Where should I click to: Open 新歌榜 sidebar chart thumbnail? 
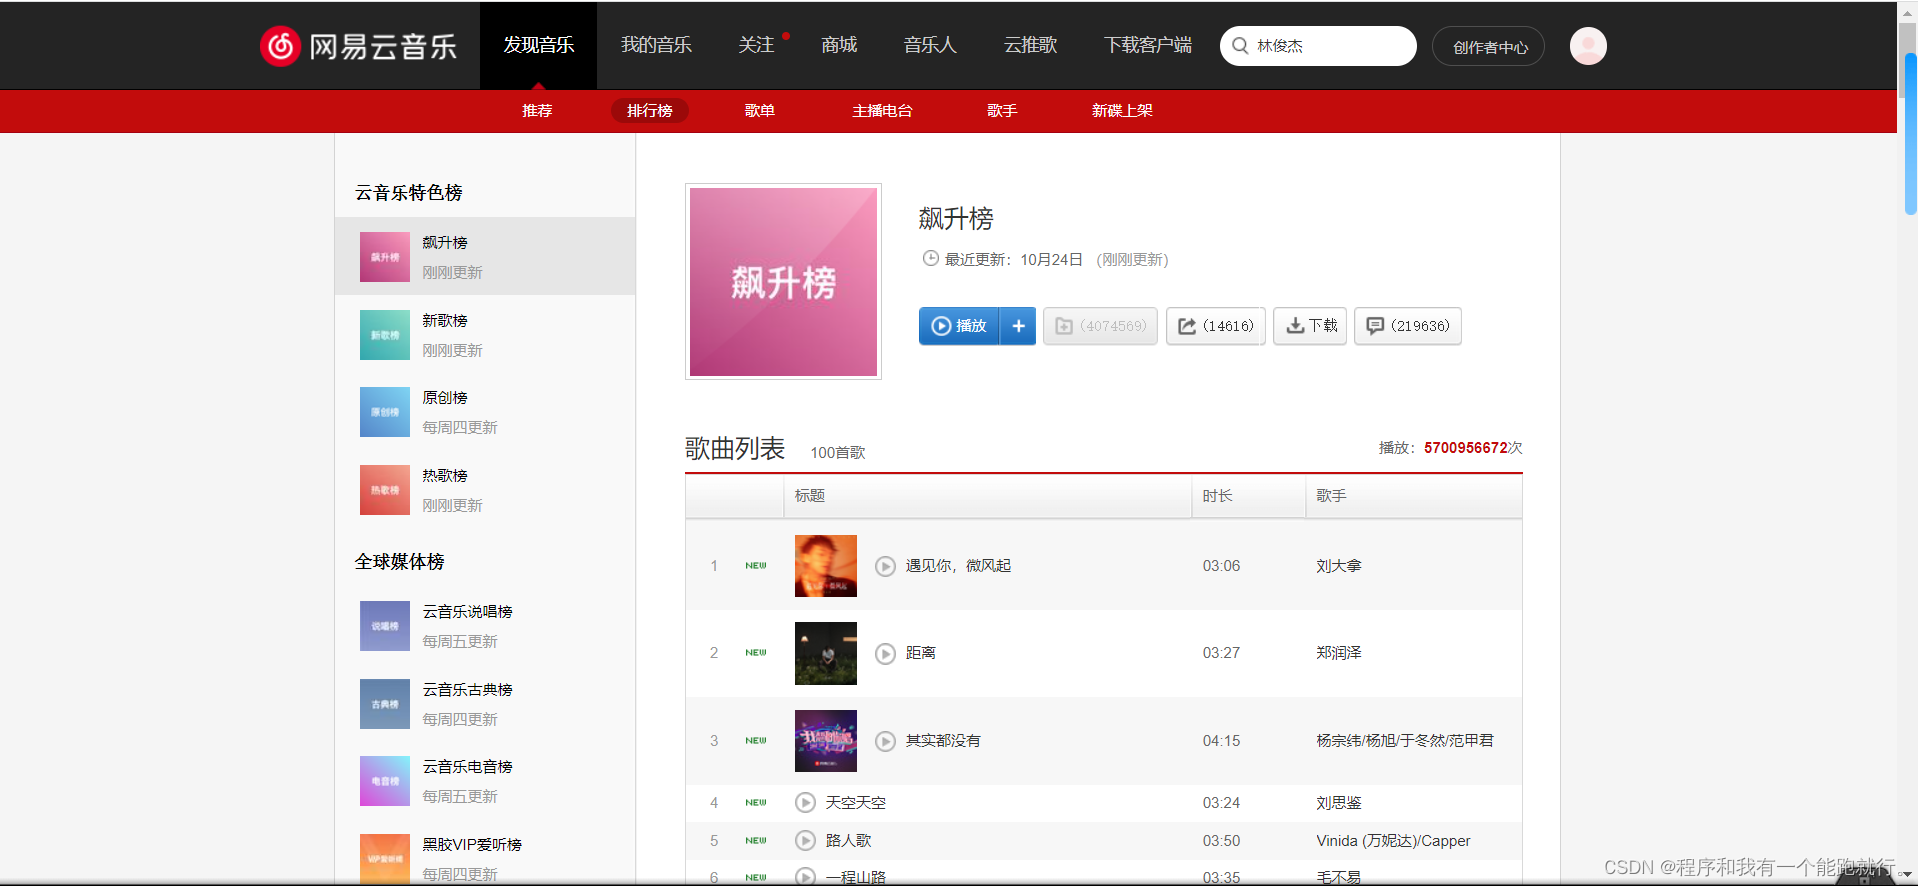tap(385, 335)
